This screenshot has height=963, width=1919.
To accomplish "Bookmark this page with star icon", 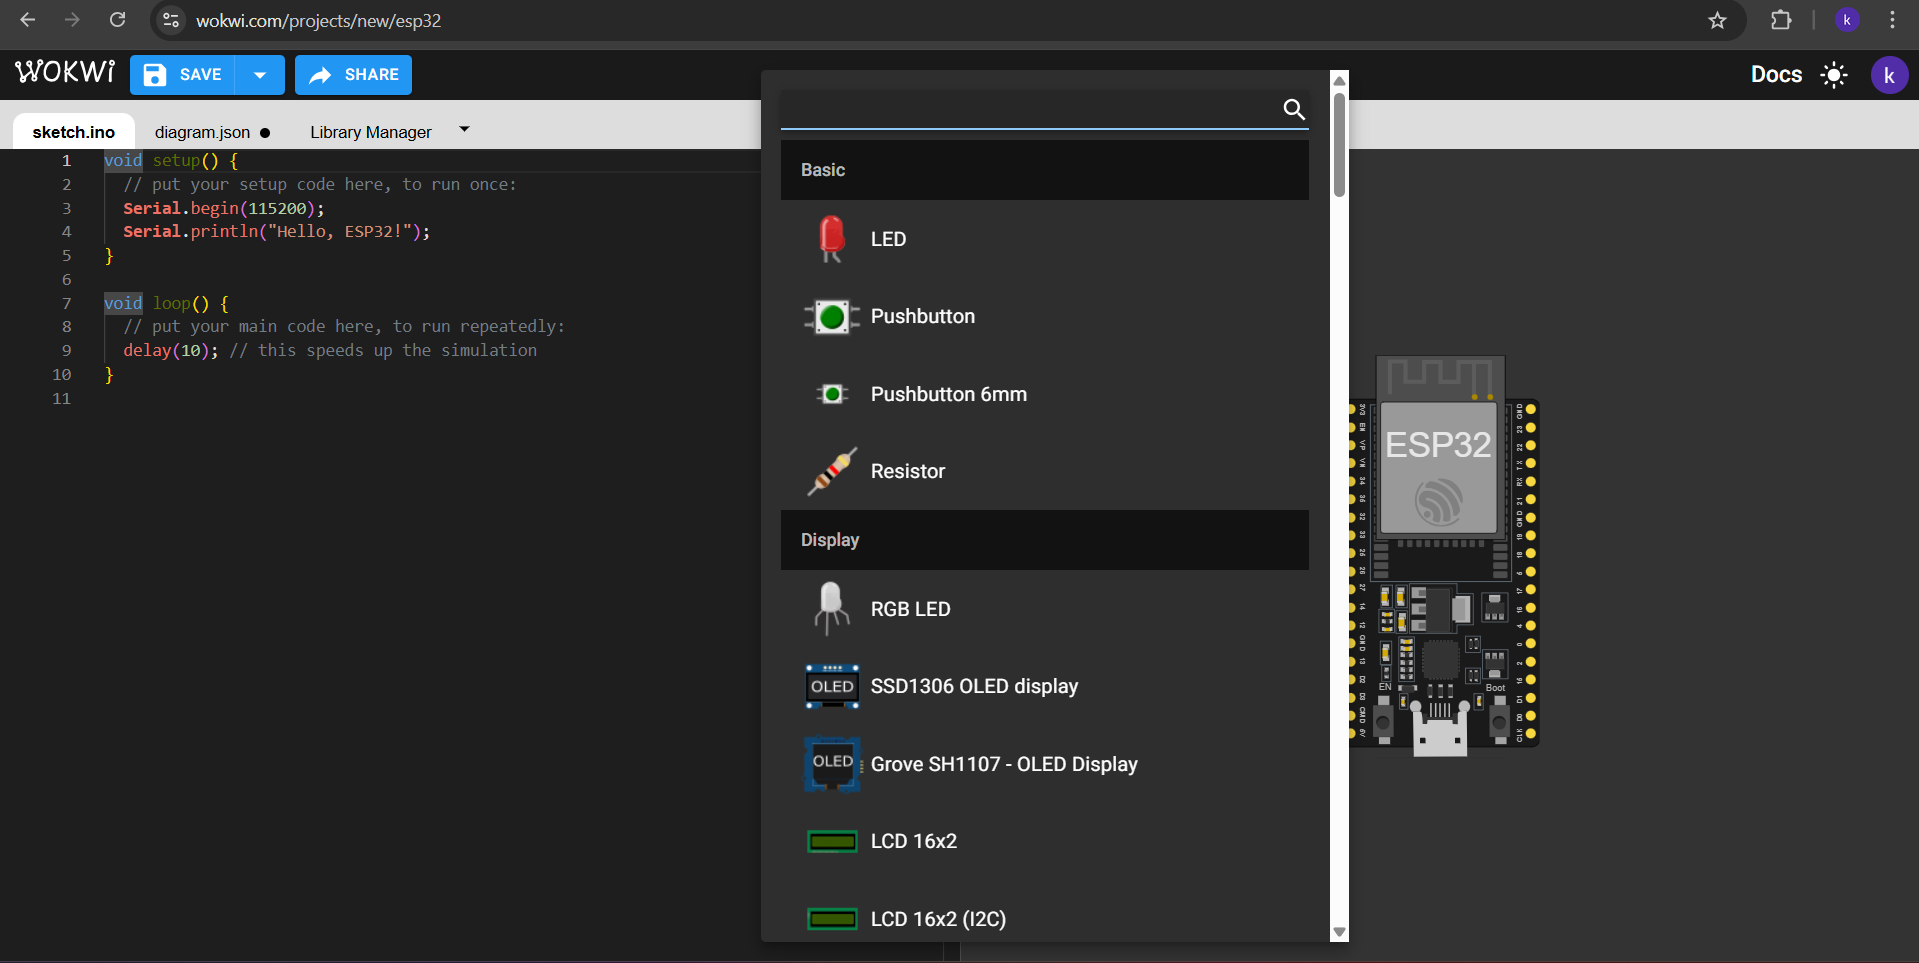I will 1717,20.
